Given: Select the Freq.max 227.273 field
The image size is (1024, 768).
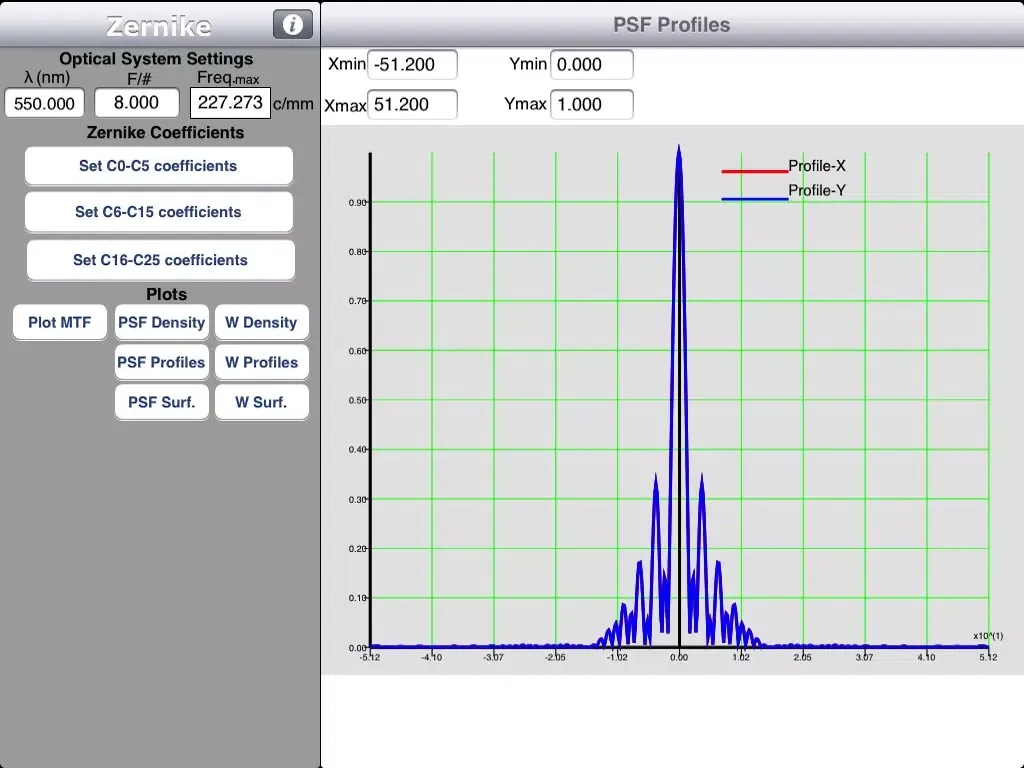Looking at the screenshot, I should (x=230, y=103).
